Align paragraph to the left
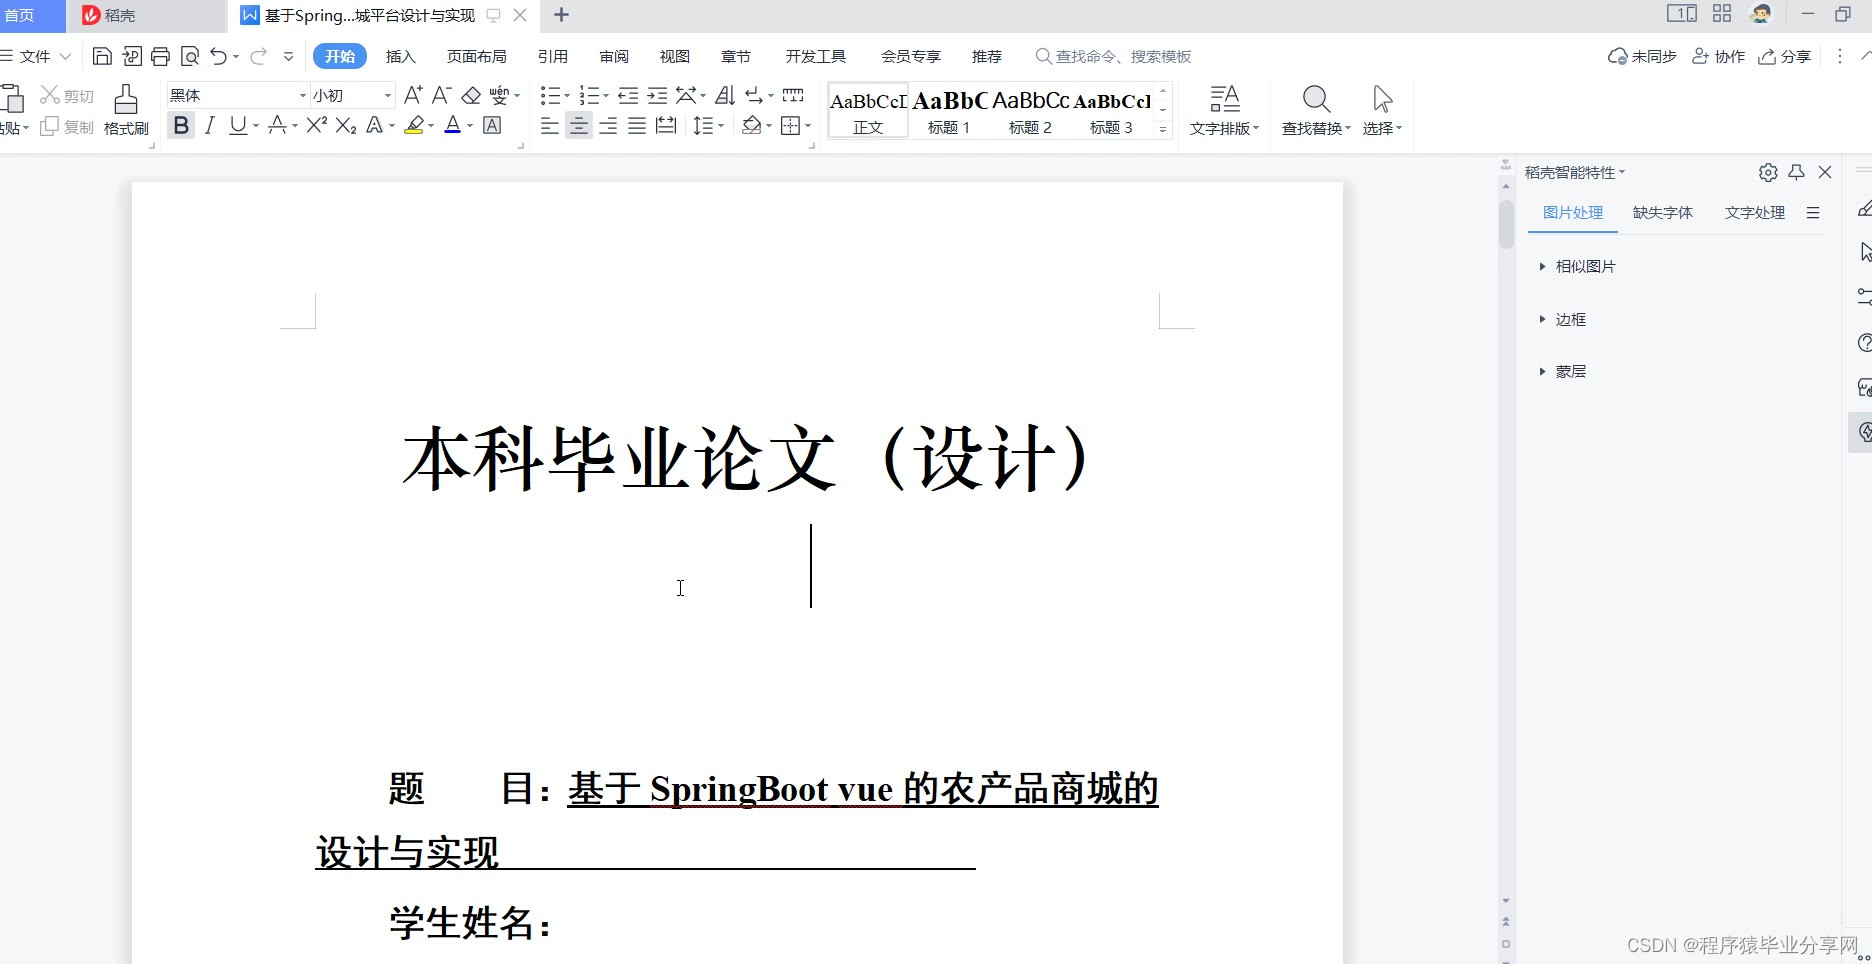Screen dimensions: 1872x964 click(x=549, y=125)
